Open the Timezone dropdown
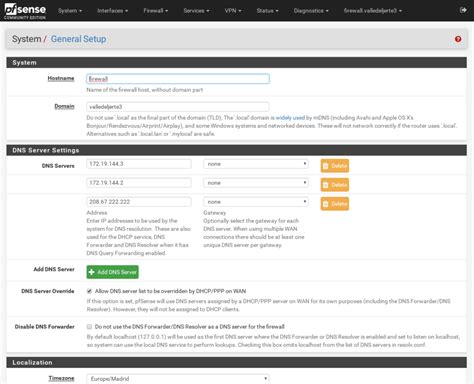Image resolution: width=474 pixels, height=384 pixels. pyautogui.click(x=178, y=379)
